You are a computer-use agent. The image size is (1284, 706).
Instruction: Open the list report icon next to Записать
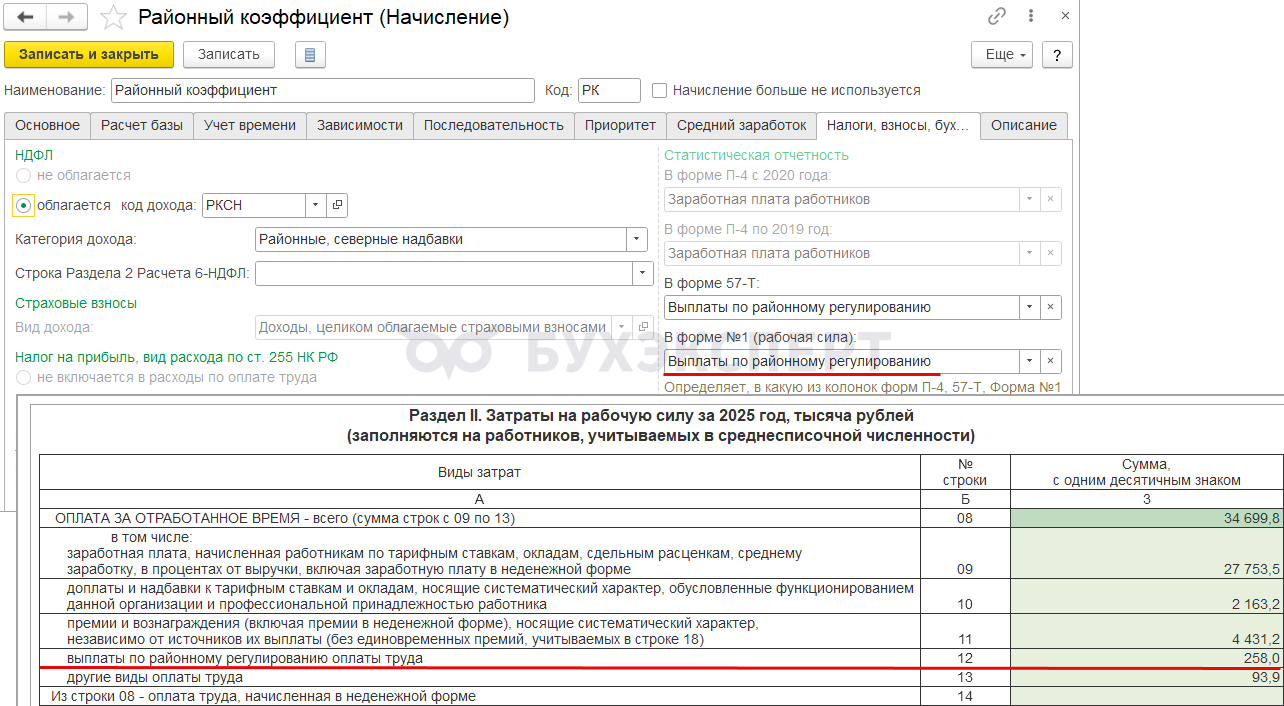[x=311, y=54]
